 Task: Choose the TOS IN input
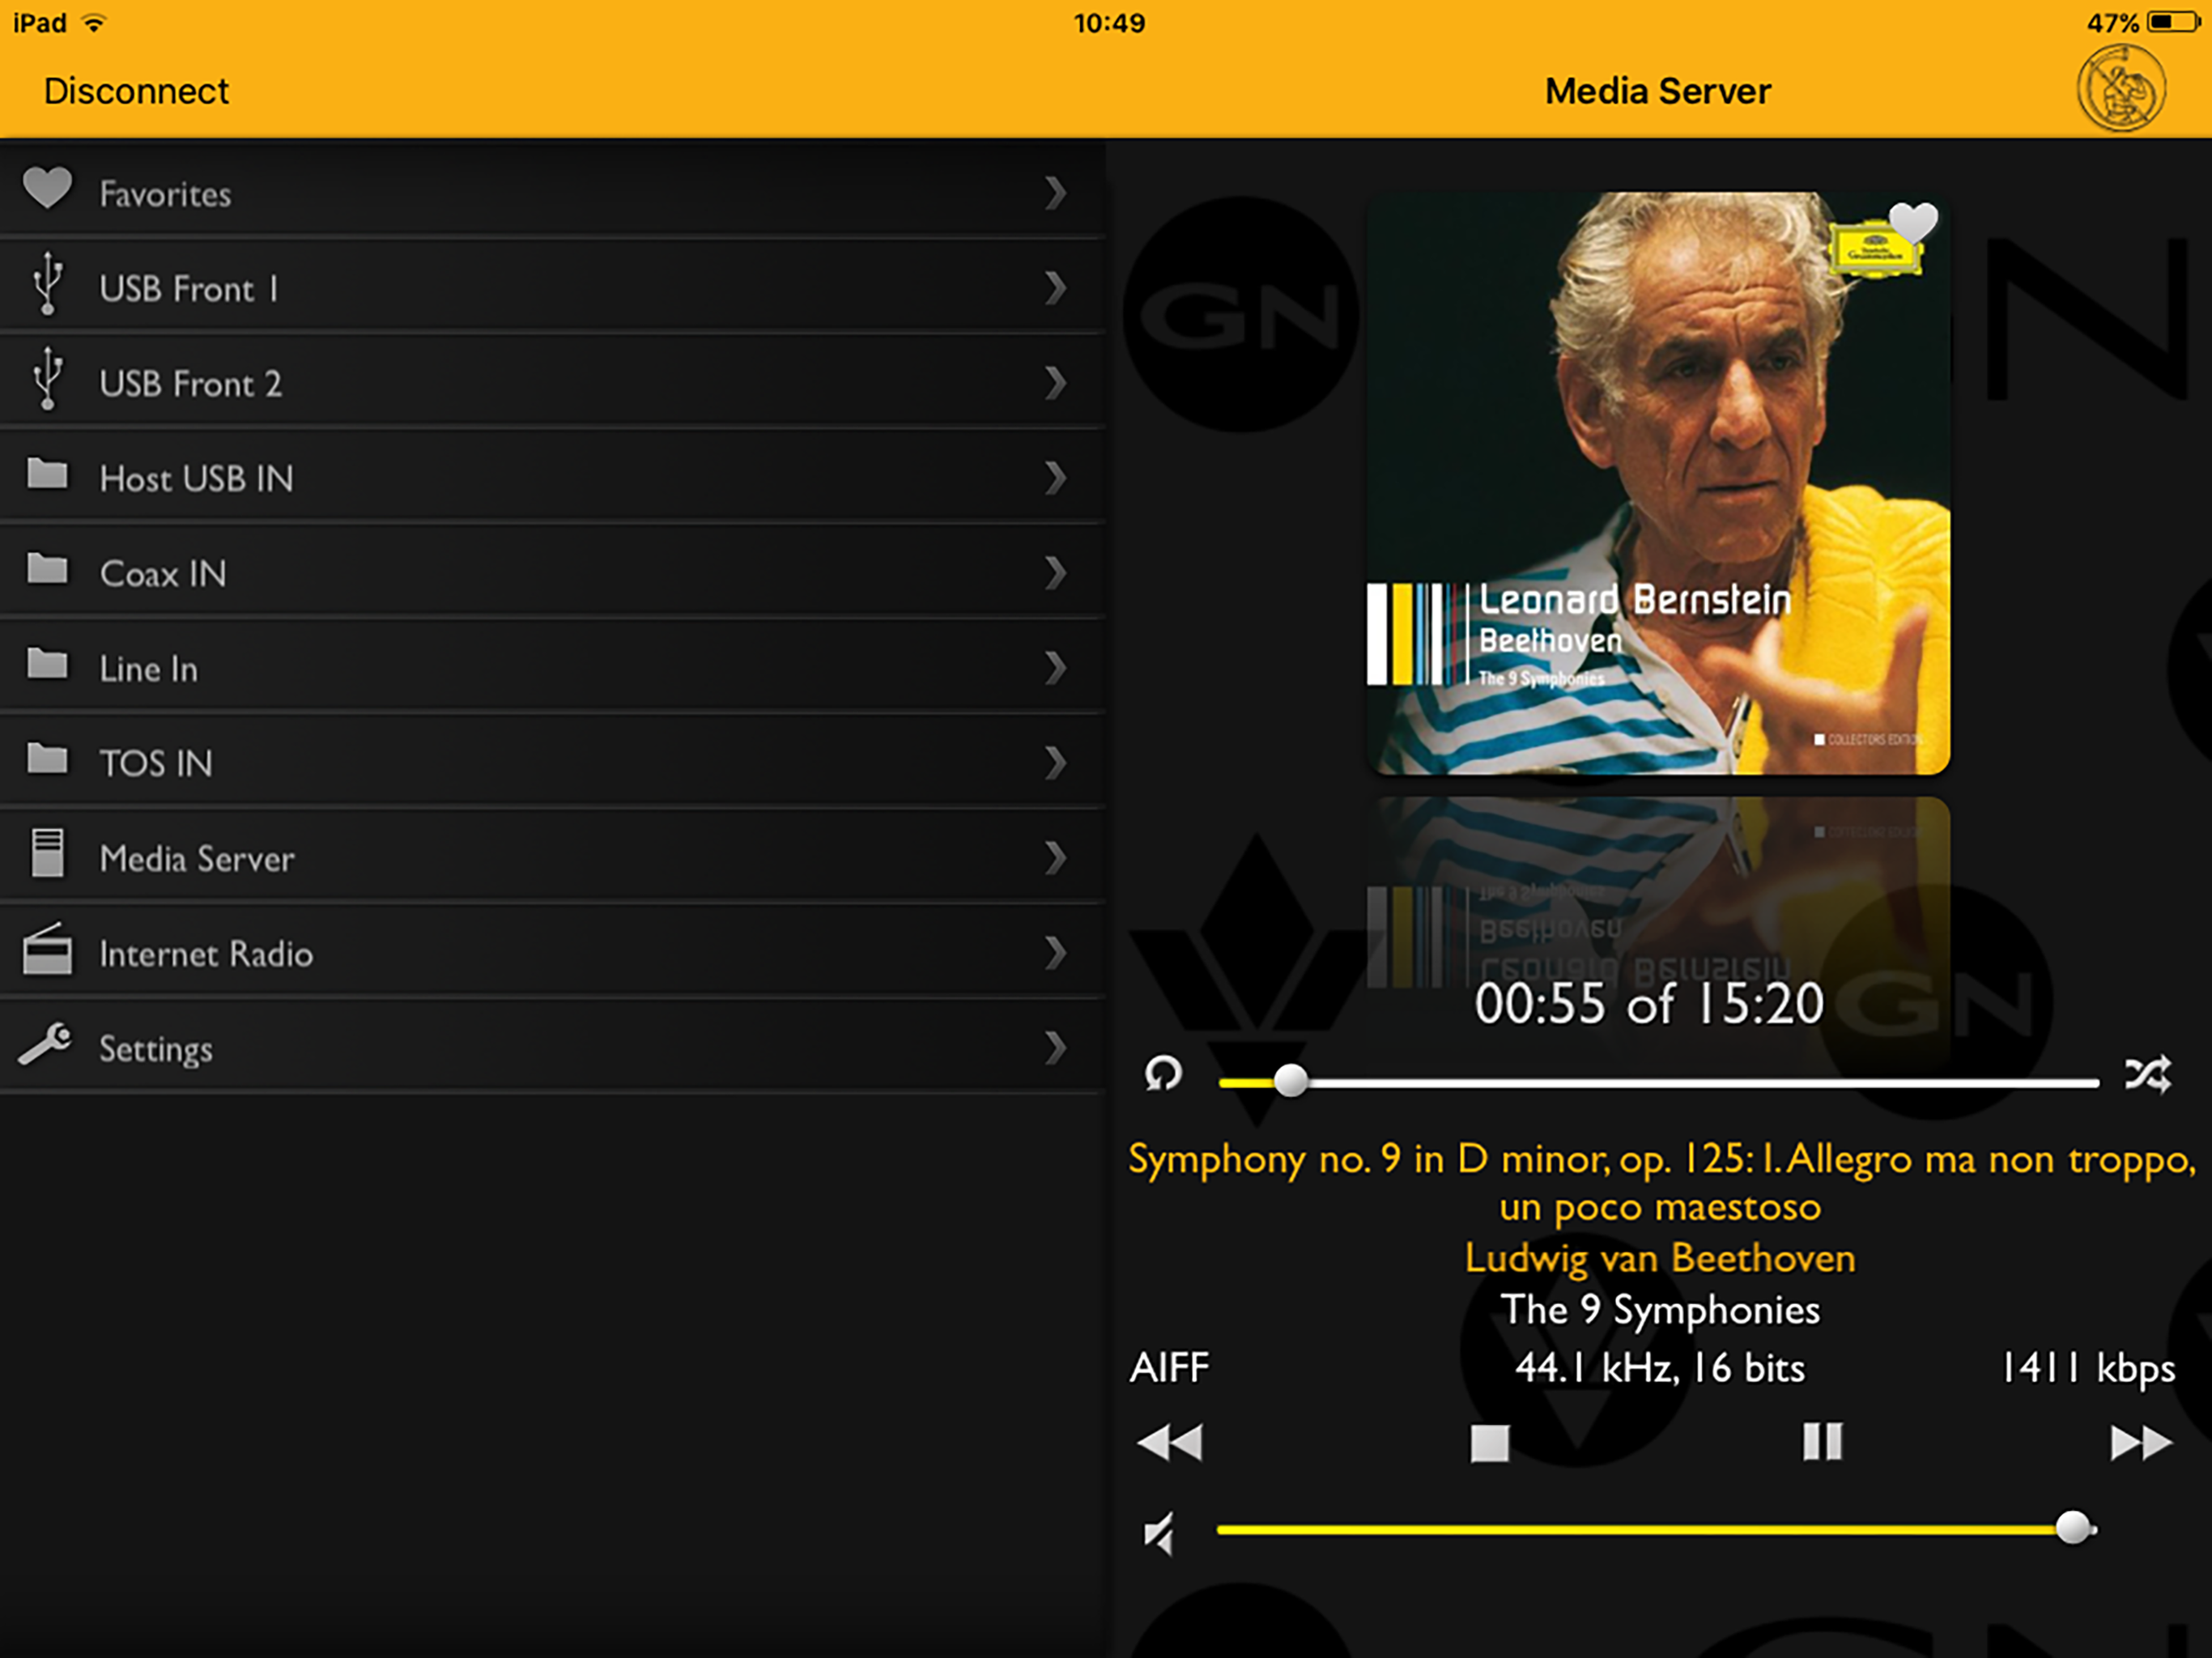pos(552,762)
